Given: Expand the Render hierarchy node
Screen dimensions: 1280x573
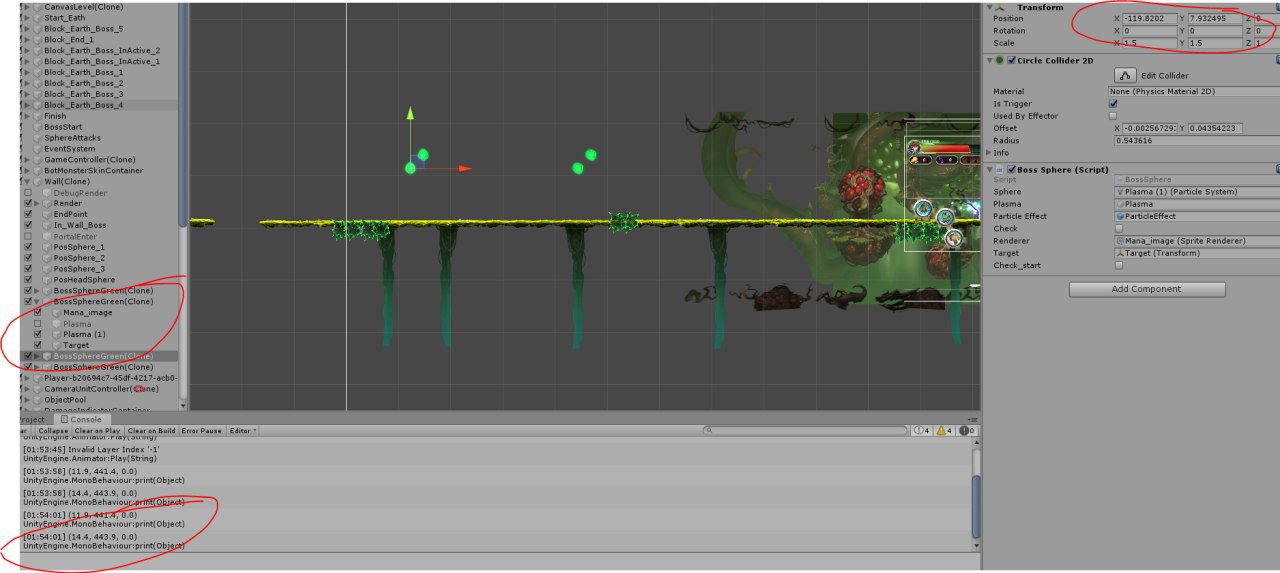Looking at the screenshot, I should [36, 203].
